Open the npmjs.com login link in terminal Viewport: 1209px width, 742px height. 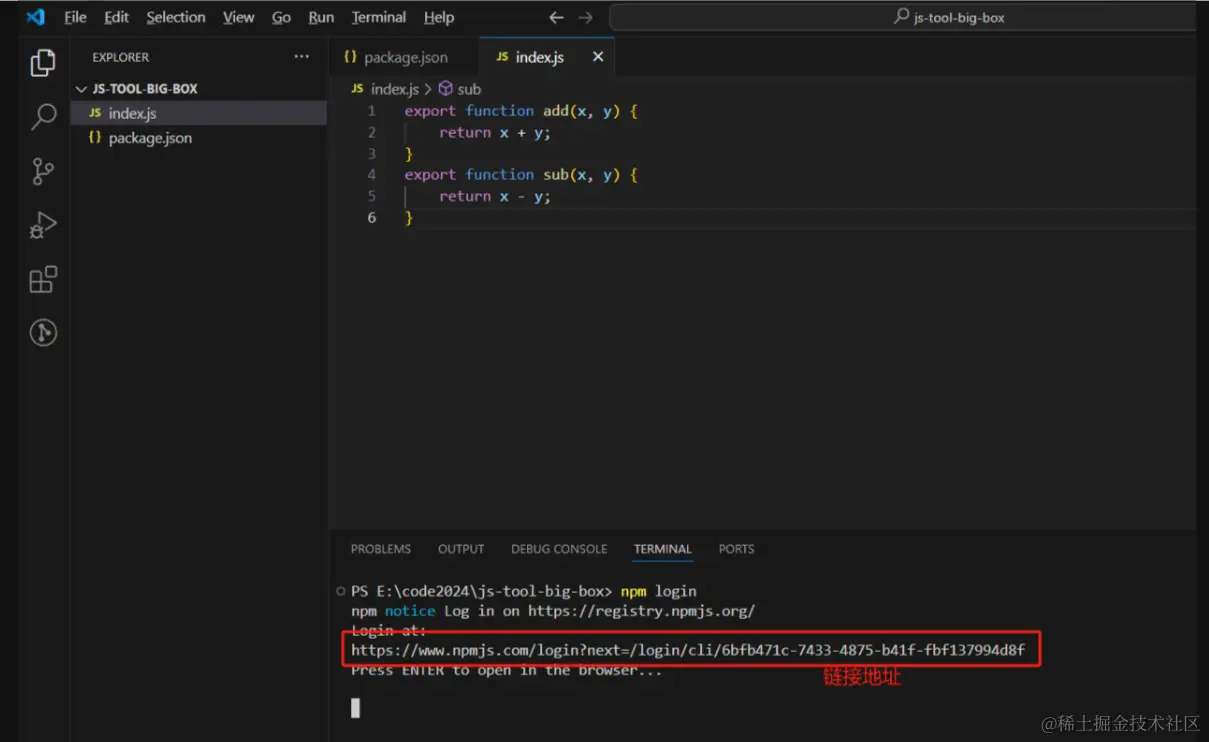tap(688, 650)
